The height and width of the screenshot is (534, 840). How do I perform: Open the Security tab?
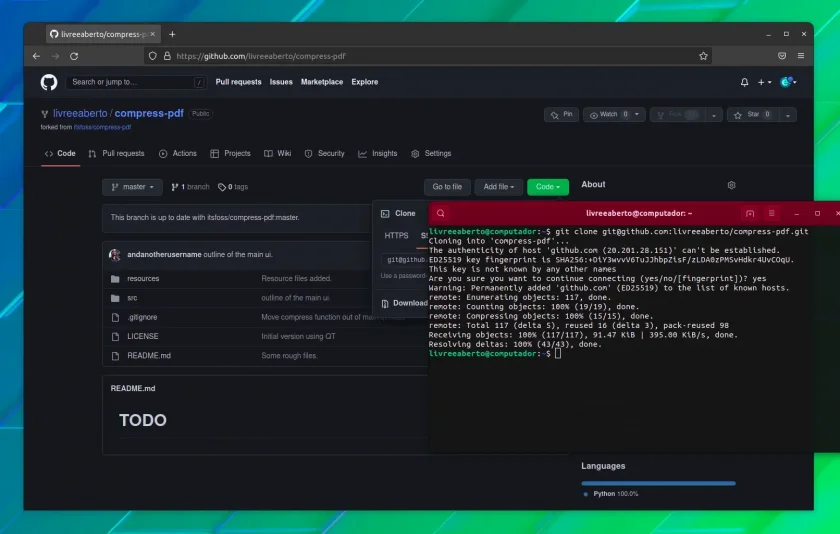324,154
